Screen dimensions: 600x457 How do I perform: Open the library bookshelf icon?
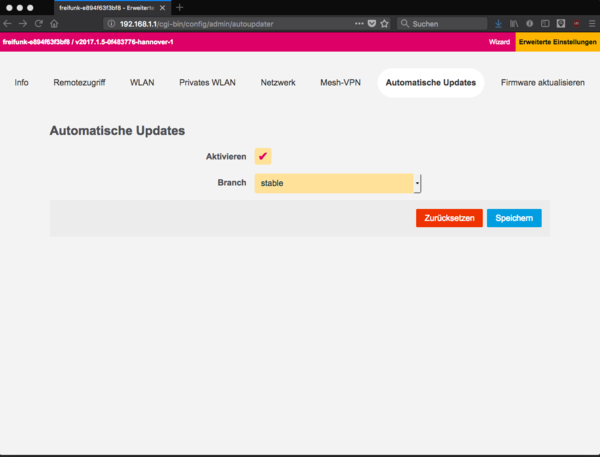(514, 24)
